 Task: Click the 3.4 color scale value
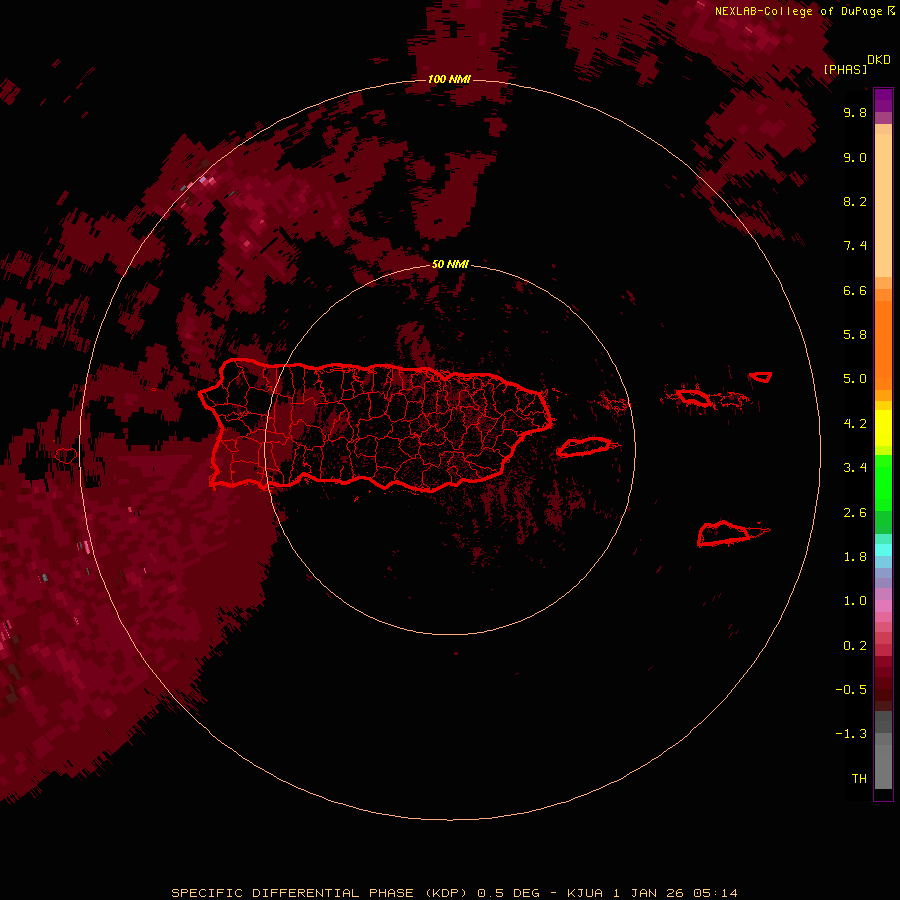click(x=855, y=468)
